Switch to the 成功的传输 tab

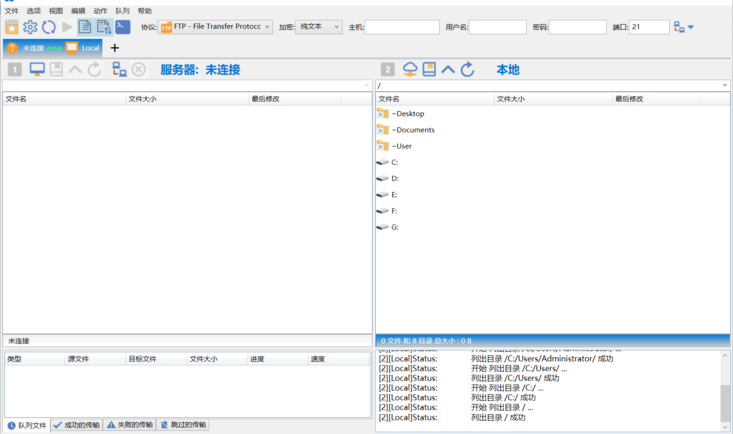click(77, 425)
